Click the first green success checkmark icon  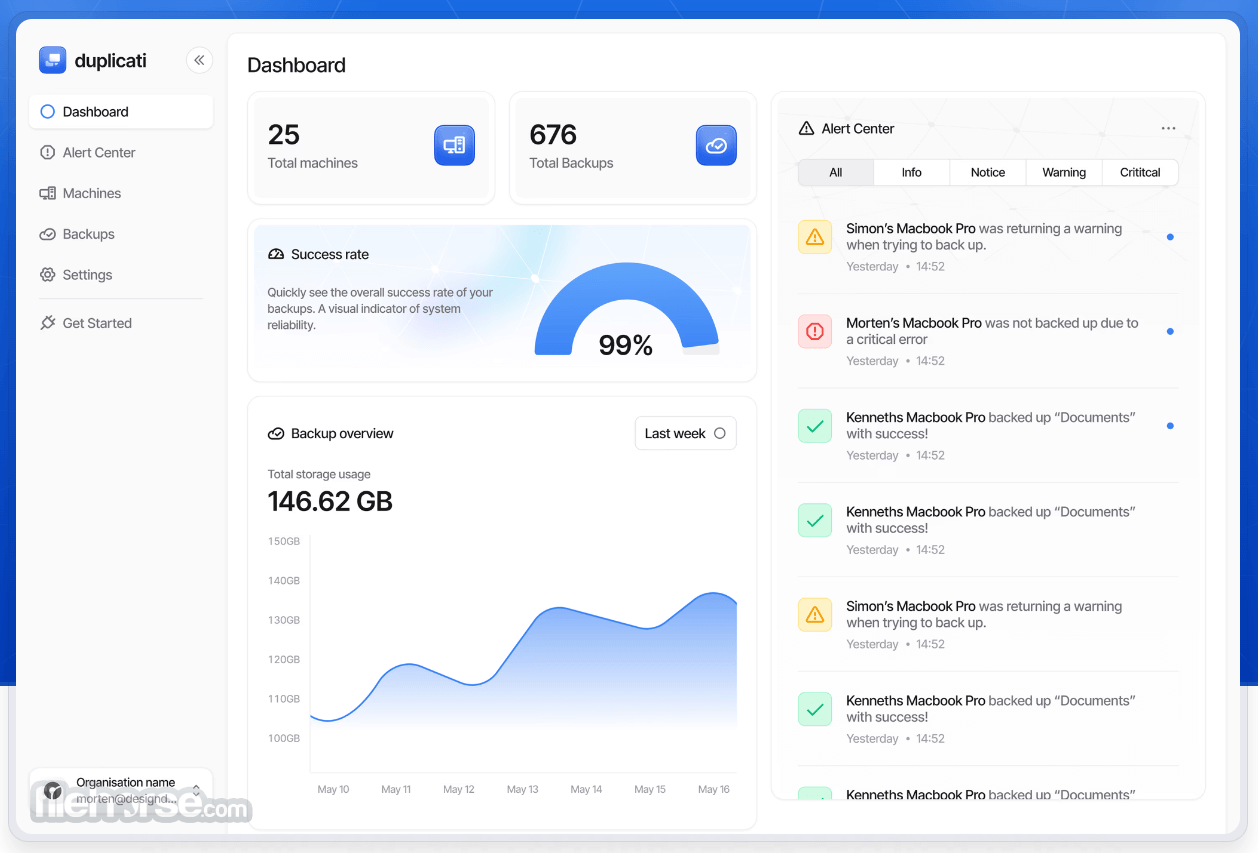(x=815, y=426)
